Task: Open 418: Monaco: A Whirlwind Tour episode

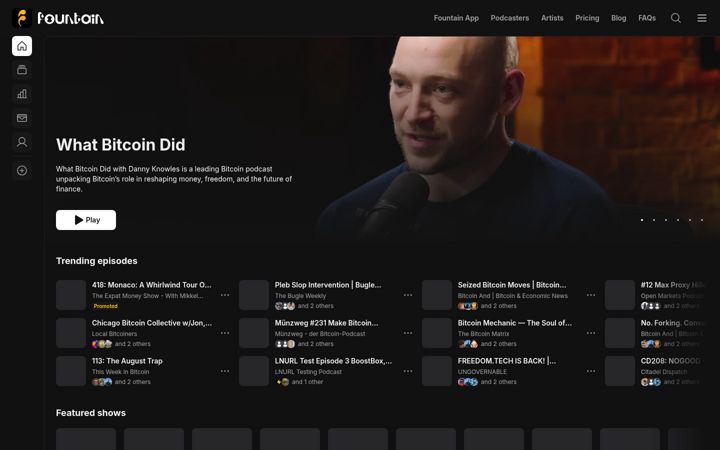Action: click(152, 285)
